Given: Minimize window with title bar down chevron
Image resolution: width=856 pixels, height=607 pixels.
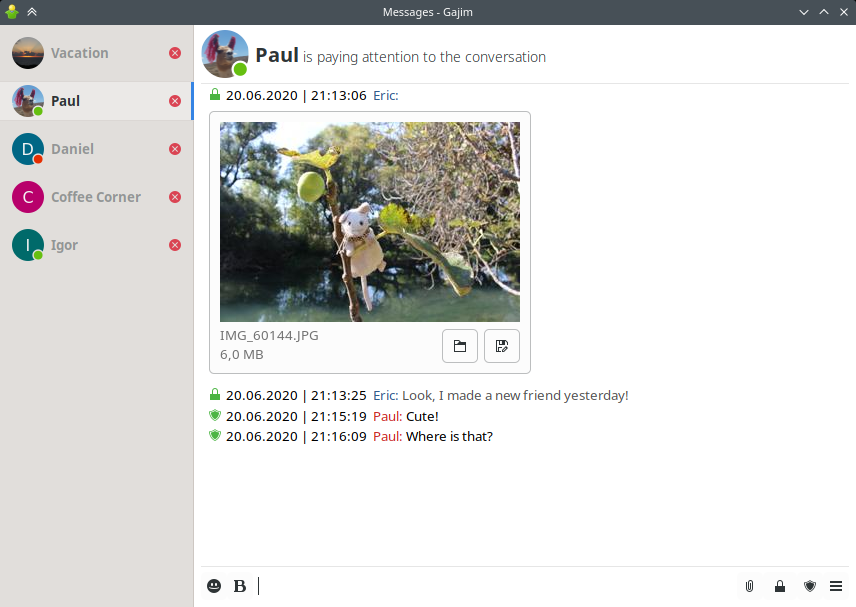Looking at the screenshot, I should pos(804,12).
